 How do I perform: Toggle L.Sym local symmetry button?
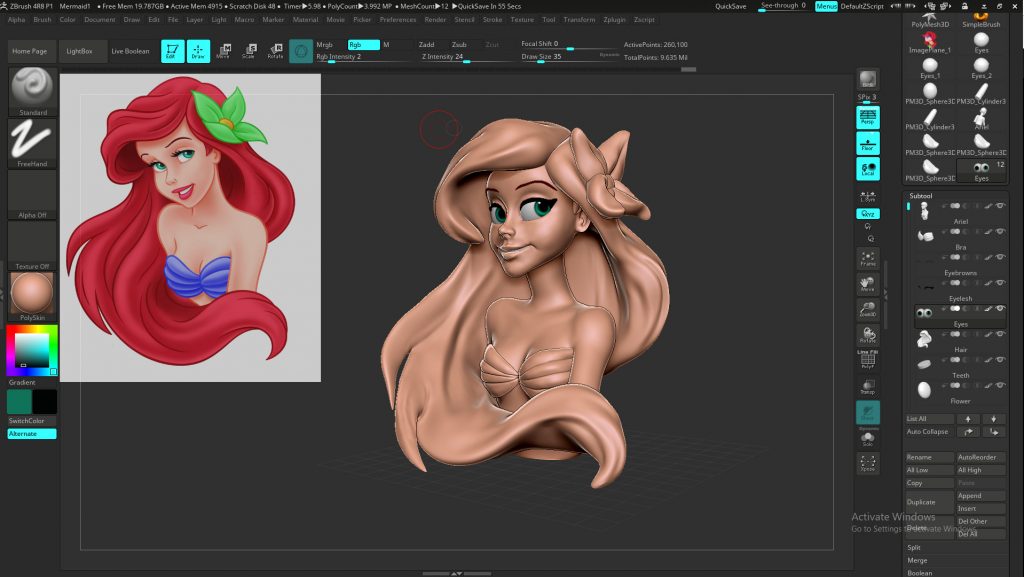(868, 196)
